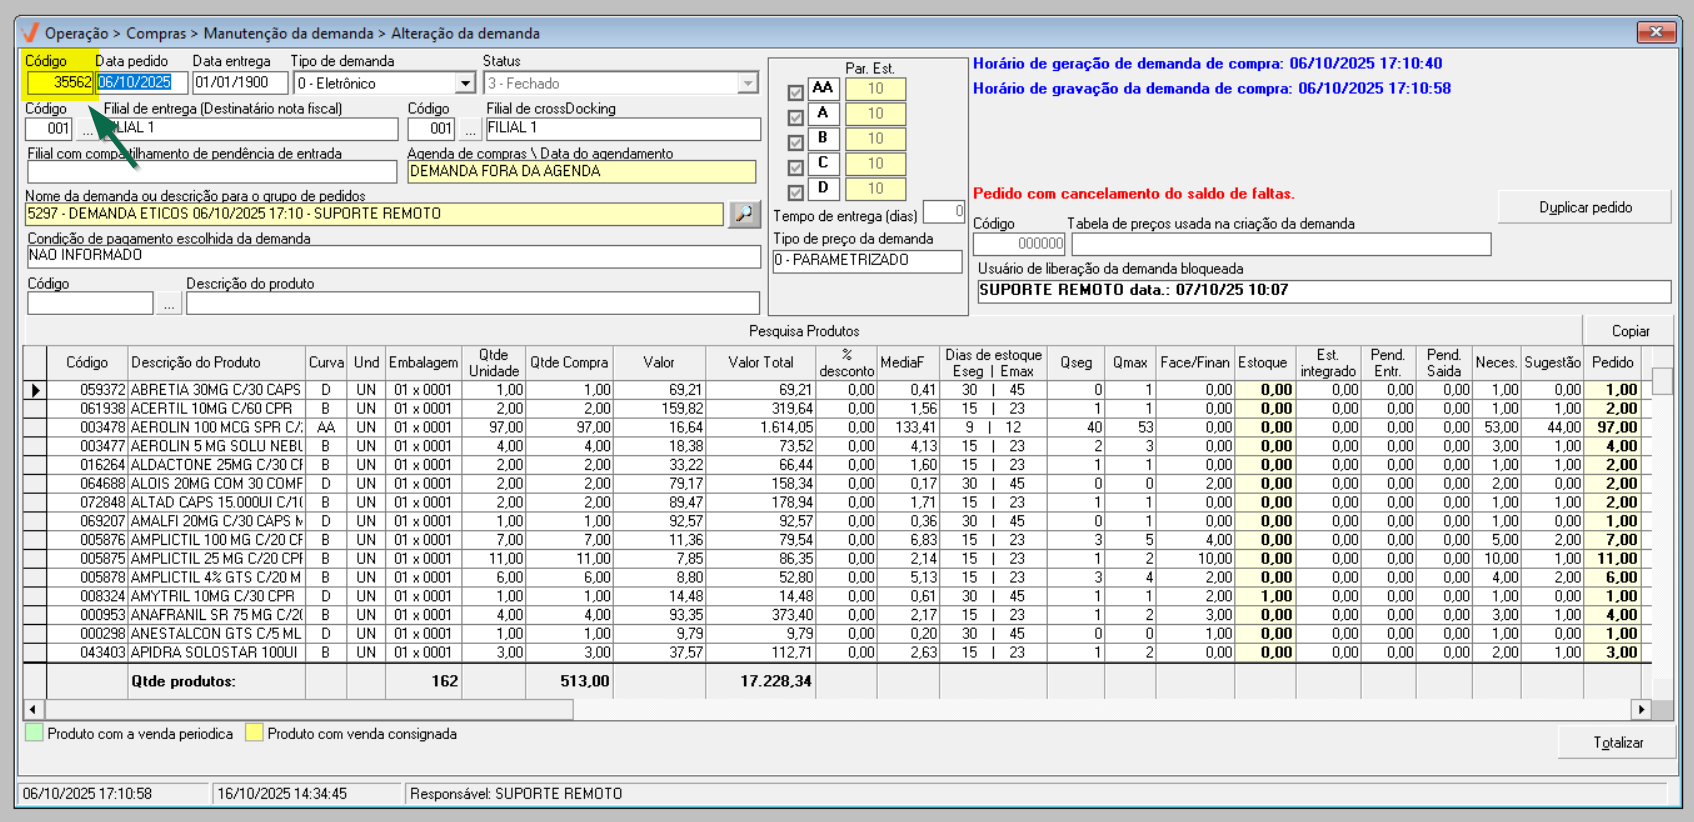Viewport: 1694px width, 822px height.
Task: Toggle the AA curve checkbox
Action: click(795, 92)
